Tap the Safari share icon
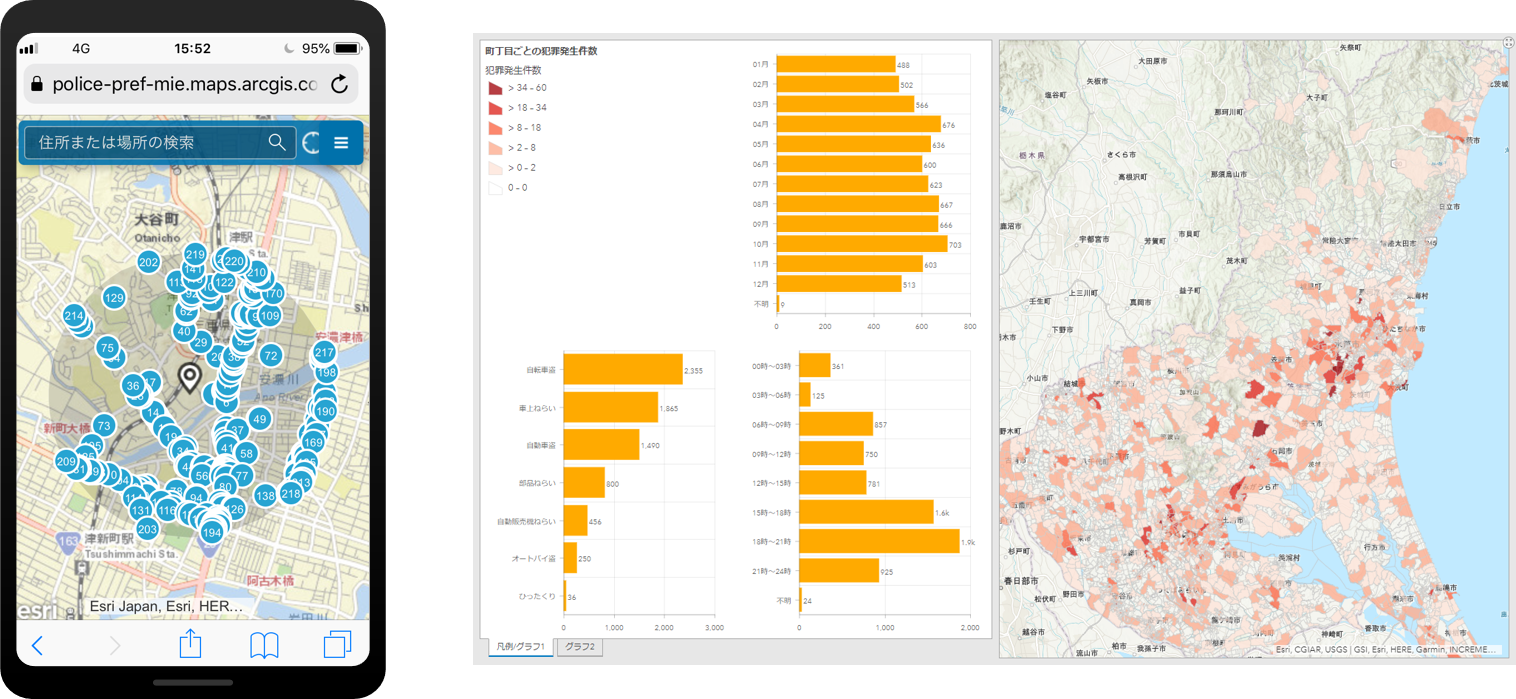 pos(190,645)
